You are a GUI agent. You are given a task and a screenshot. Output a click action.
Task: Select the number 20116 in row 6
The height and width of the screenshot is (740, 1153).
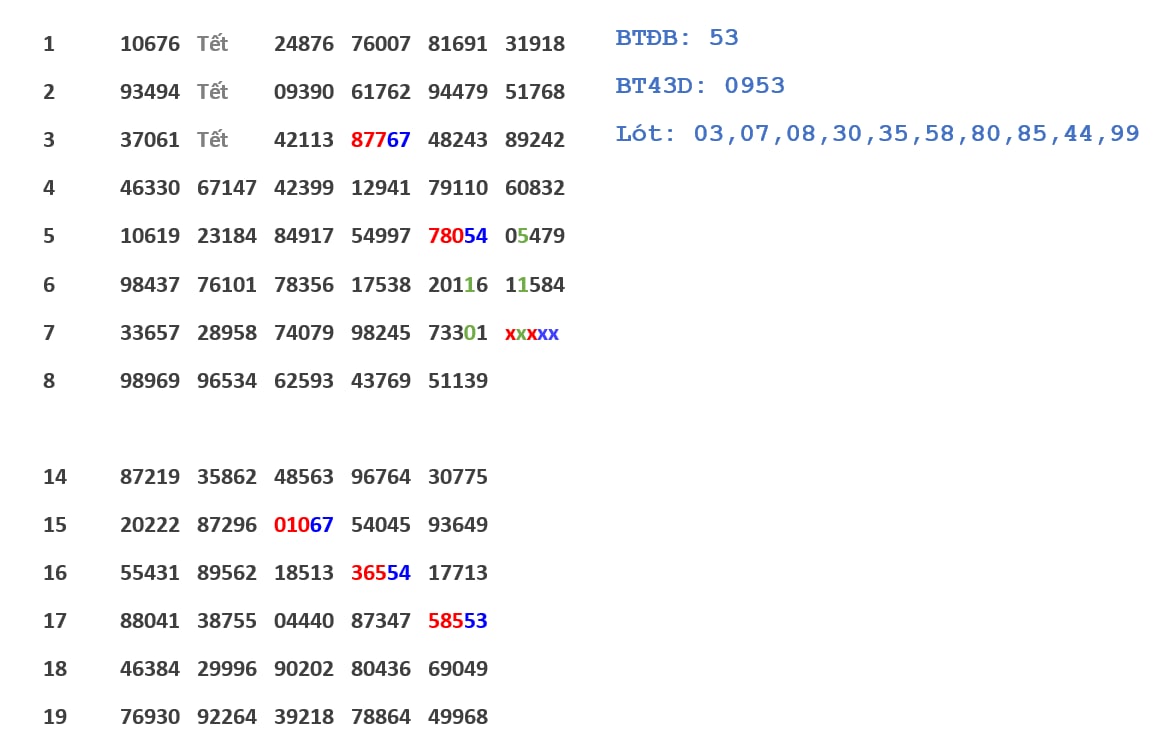(x=457, y=285)
